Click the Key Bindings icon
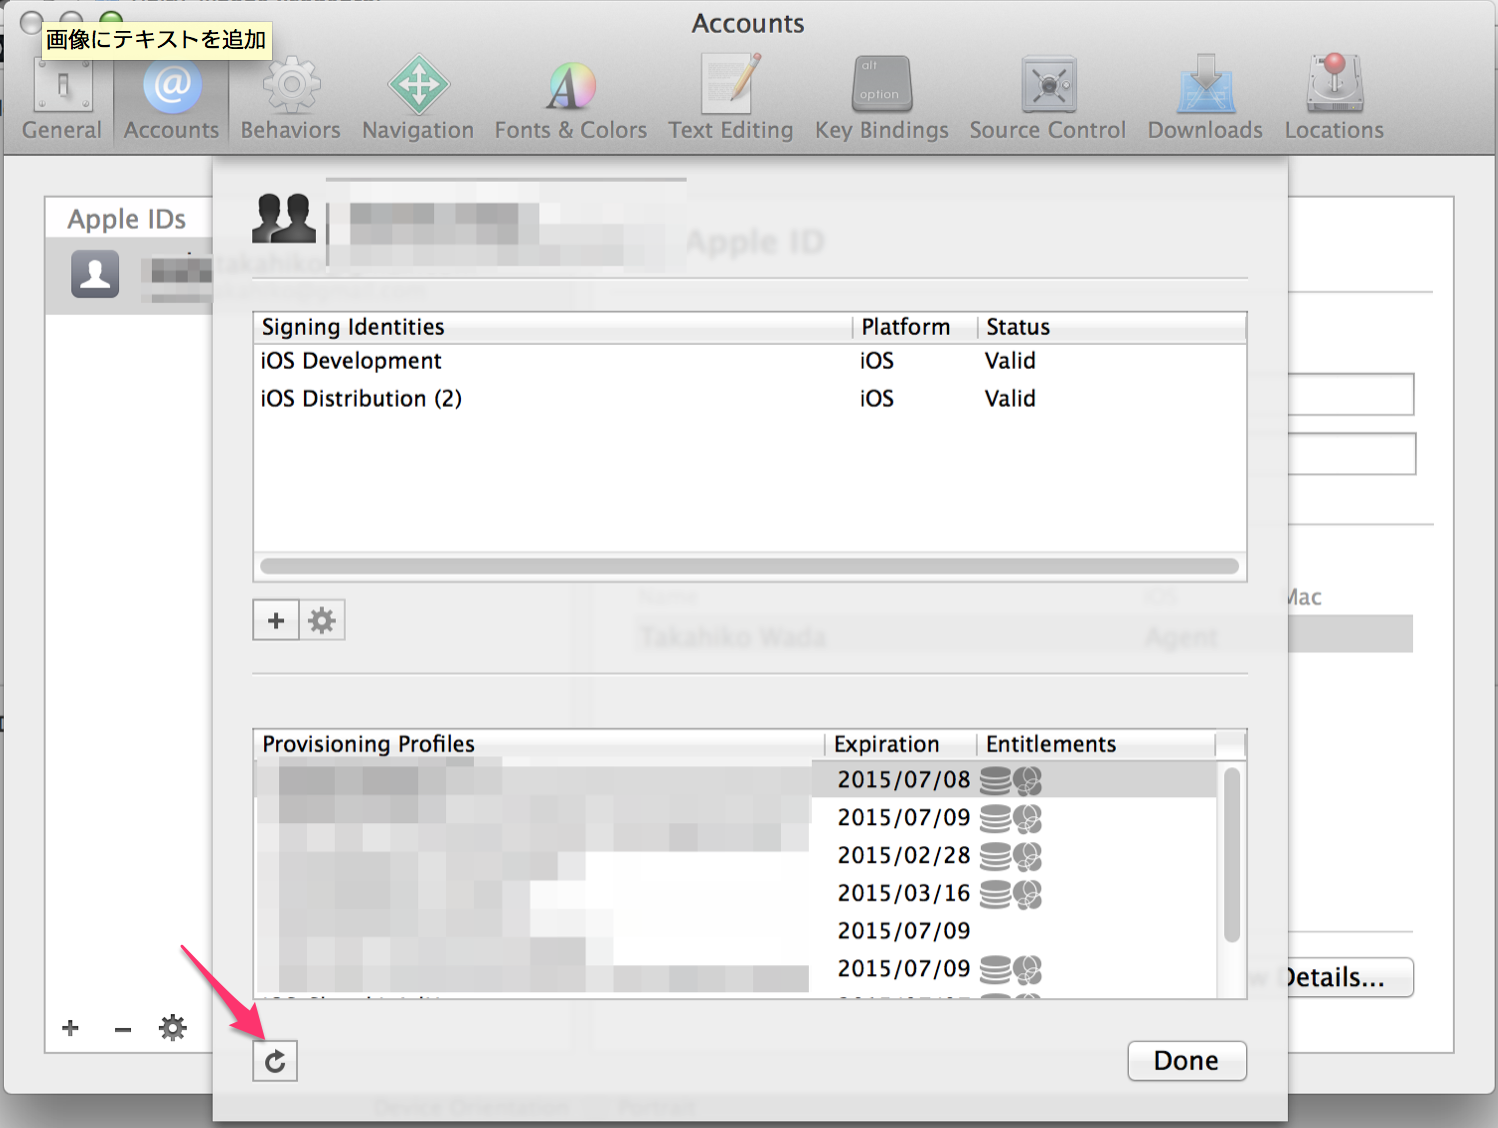The height and width of the screenshot is (1128, 1498). pyautogui.click(x=880, y=95)
